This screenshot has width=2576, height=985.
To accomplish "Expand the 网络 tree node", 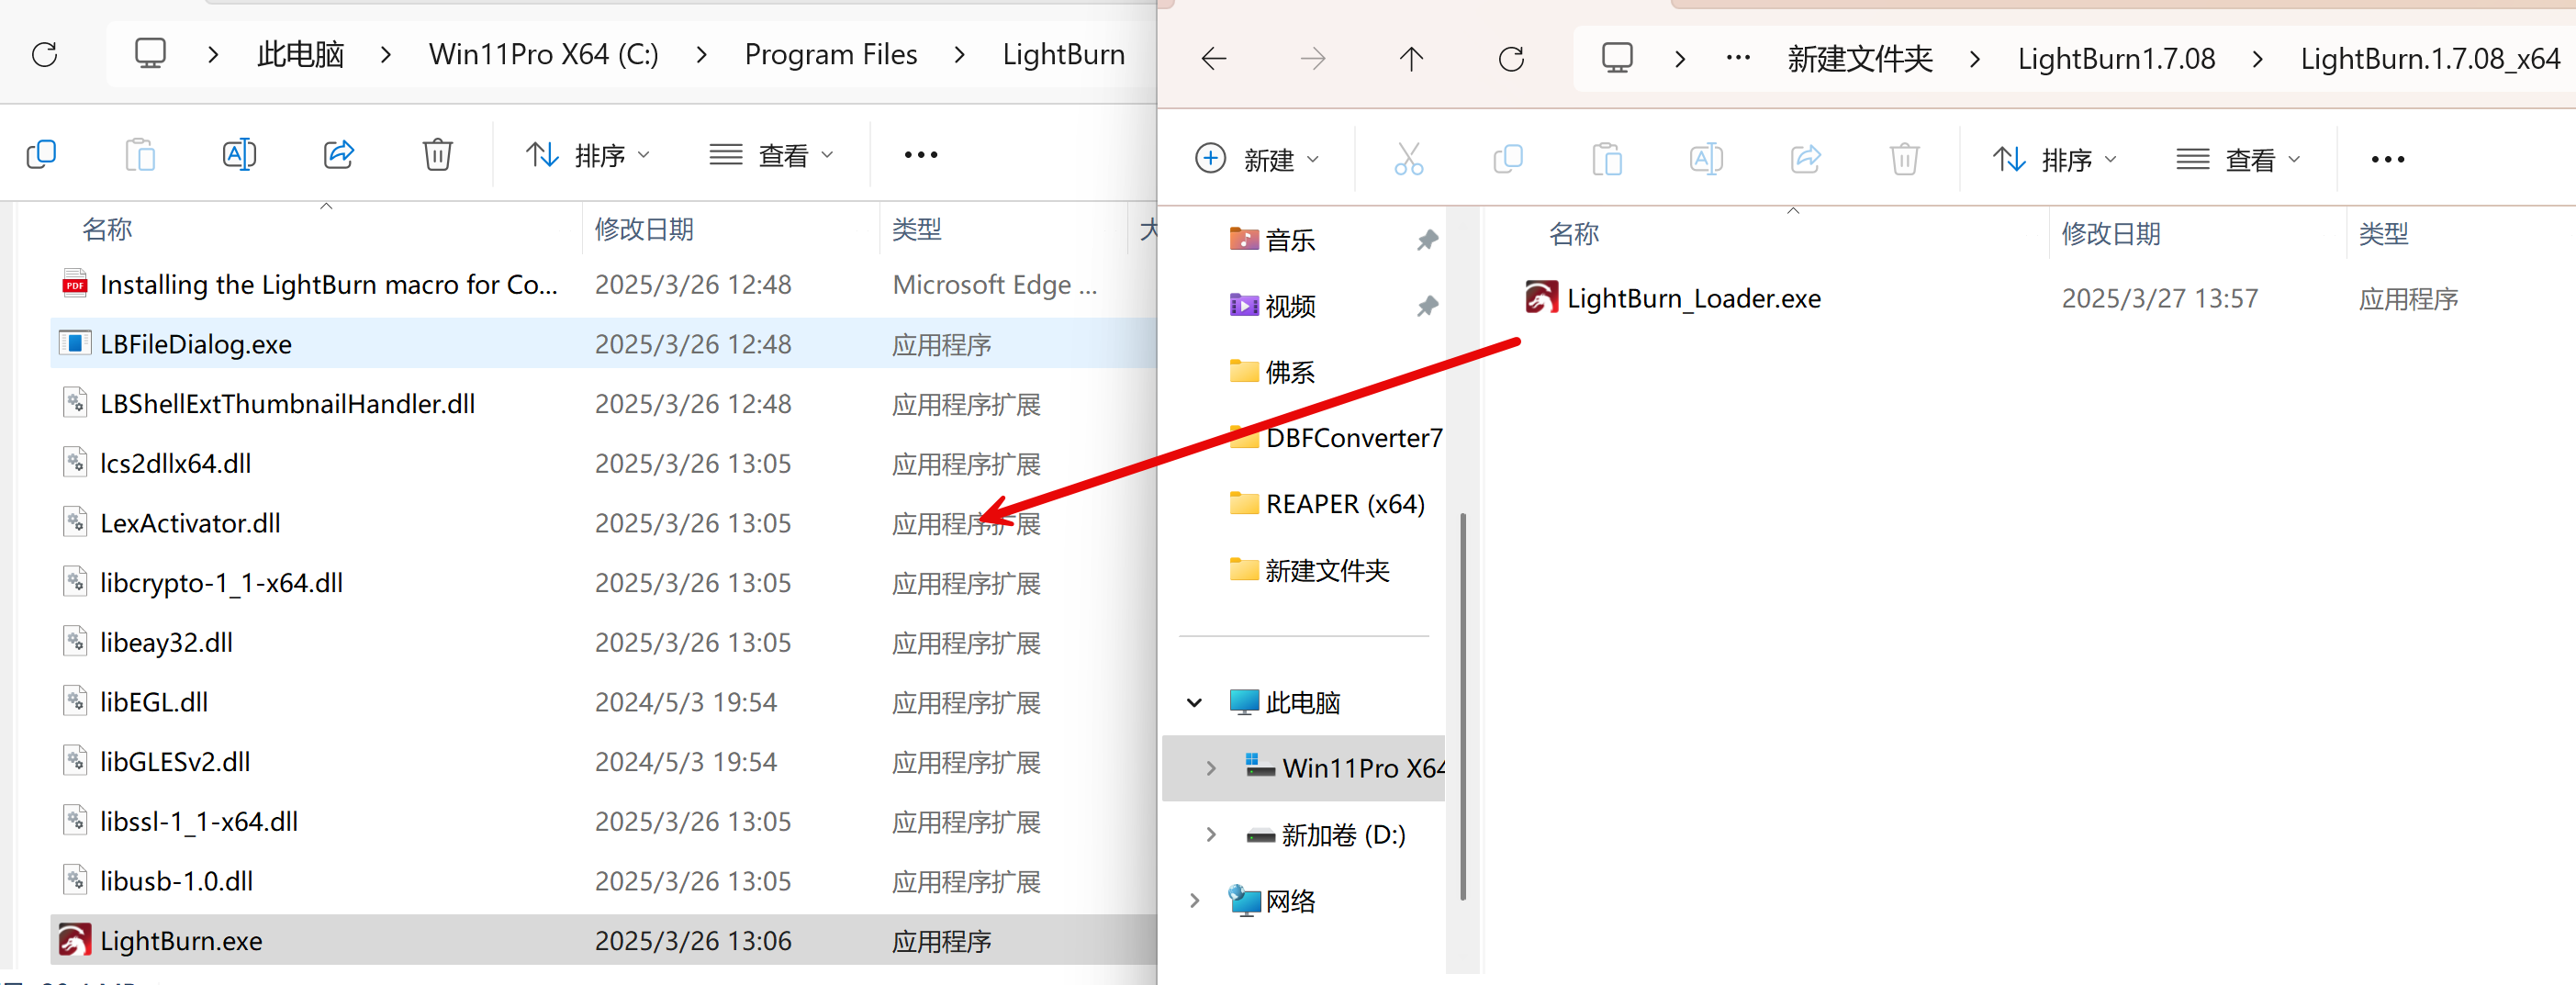I will [x=1194, y=900].
